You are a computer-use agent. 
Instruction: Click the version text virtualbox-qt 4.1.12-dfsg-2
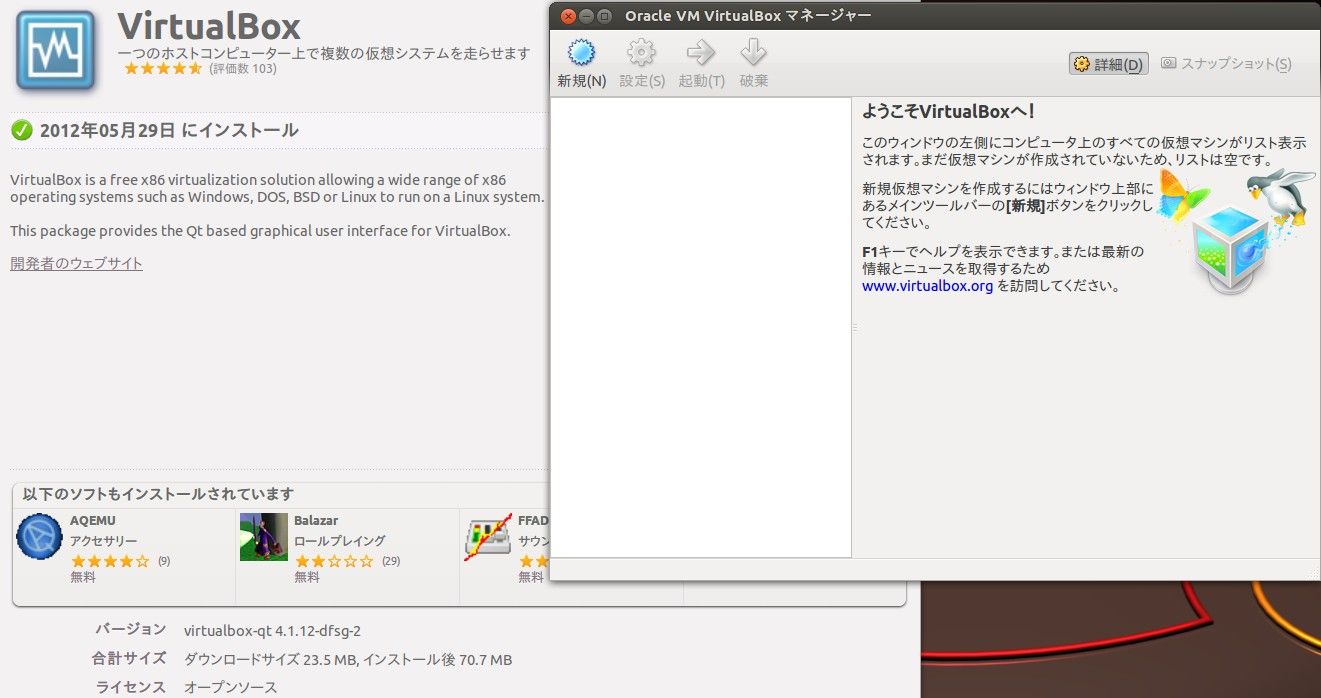[x=272, y=631]
